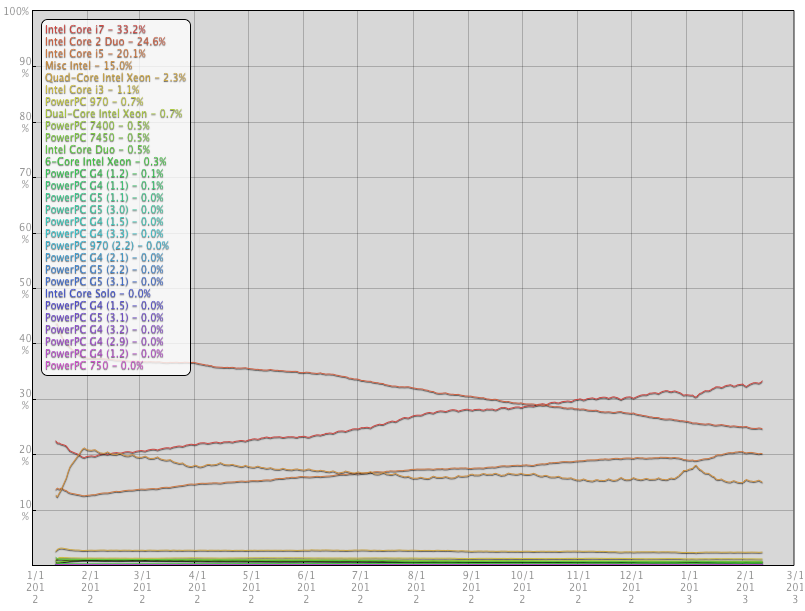Select PowerPC 7450 – 0.5% legend entry
Image resolution: width=805 pixels, height=611 pixels.
[x=97, y=138]
